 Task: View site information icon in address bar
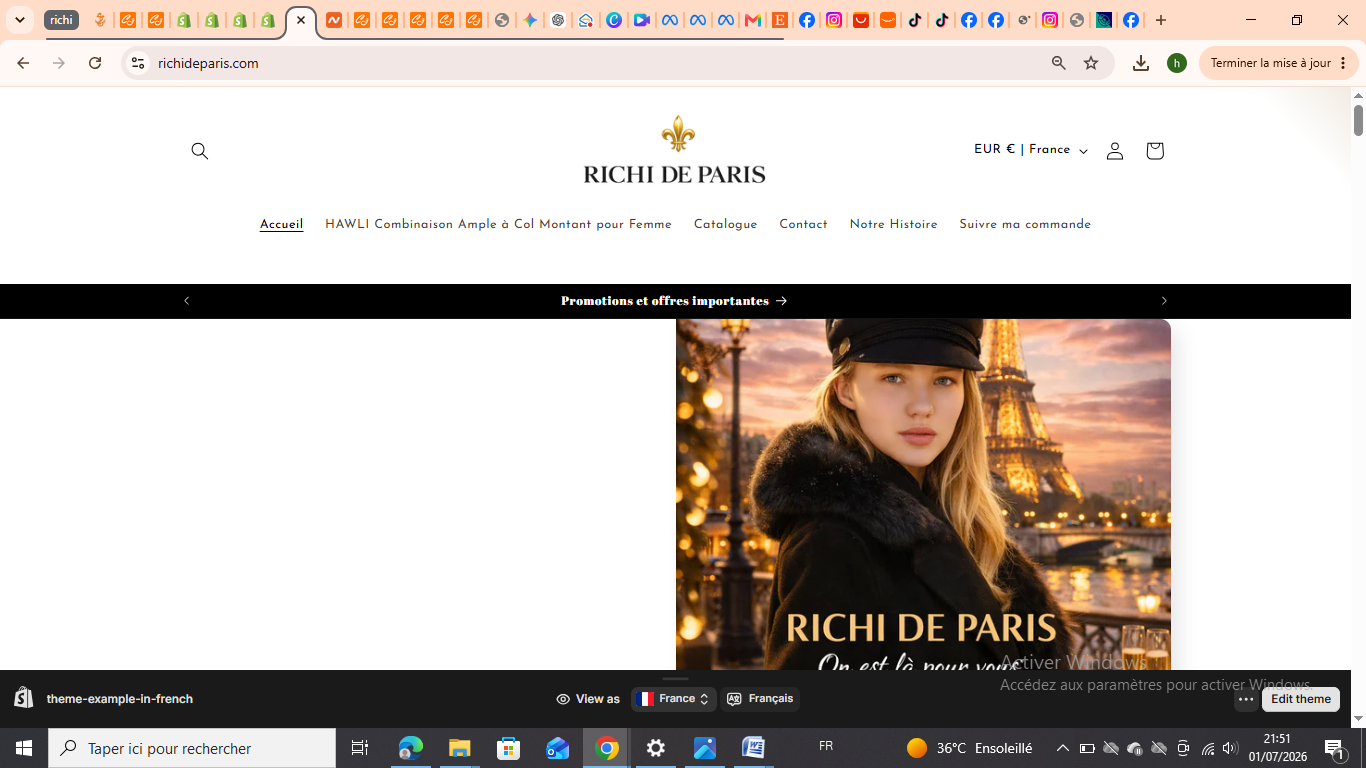(x=138, y=63)
